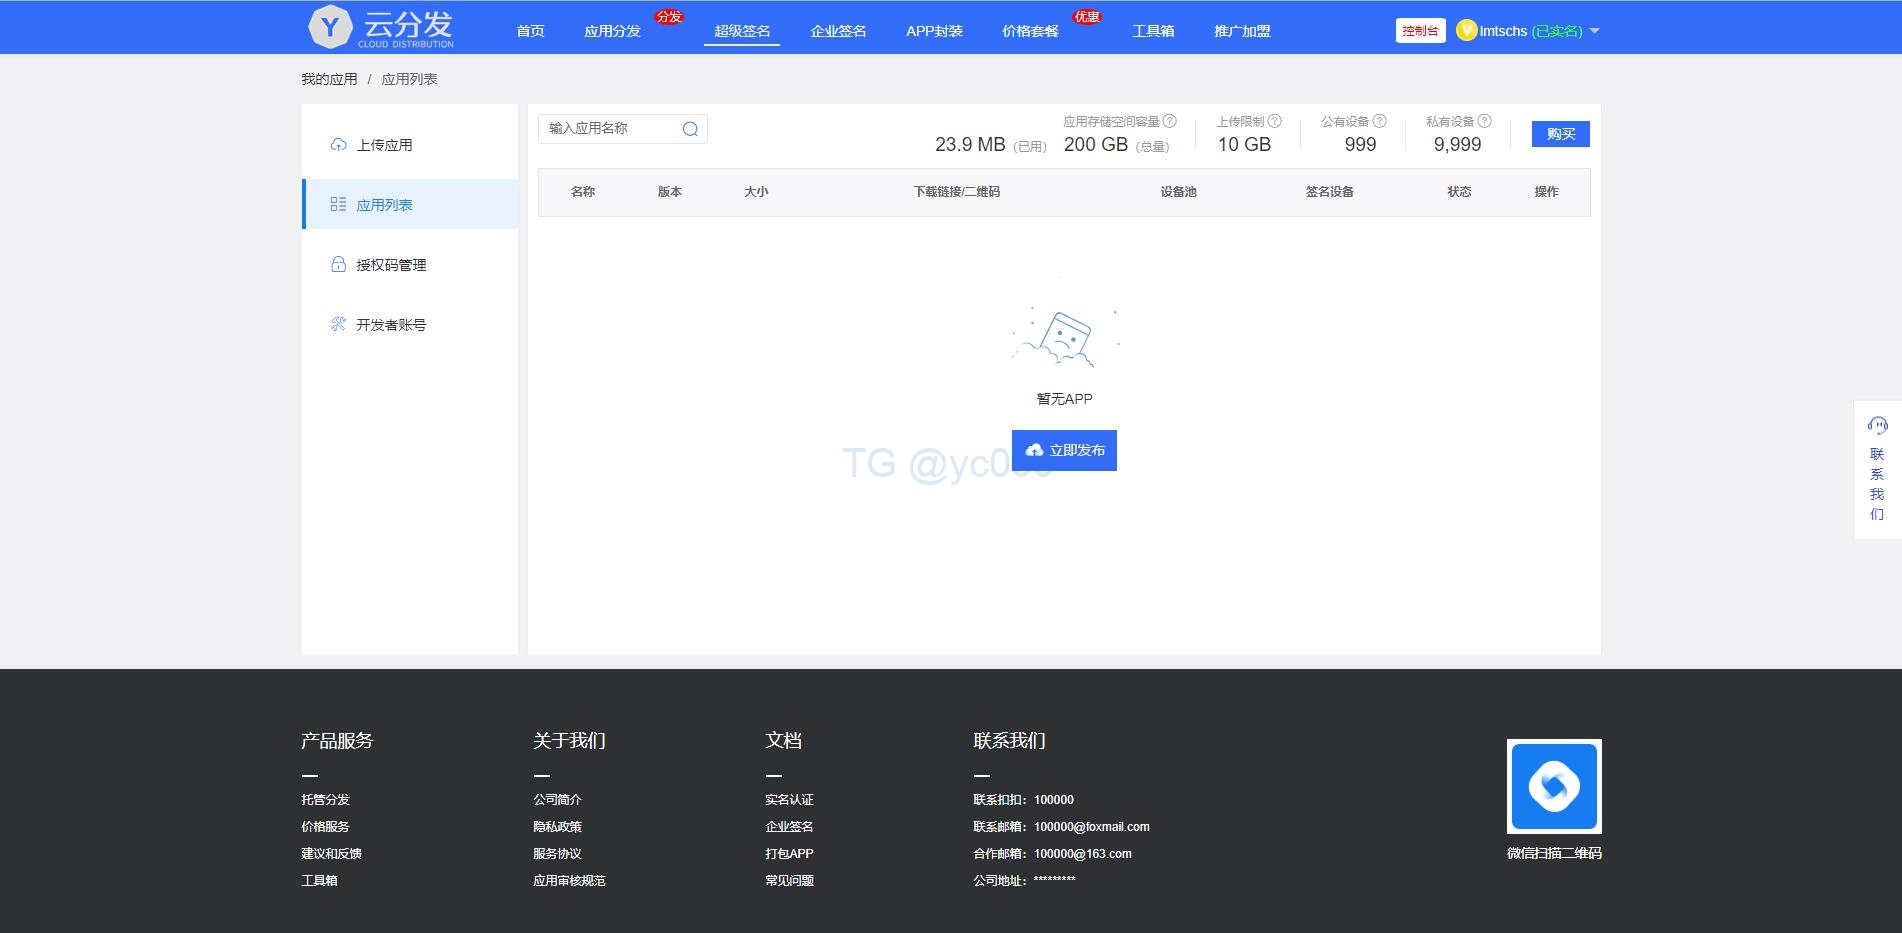The height and width of the screenshot is (933, 1902).
Task: Select the 上传应用 cloud upload icon
Action: pyautogui.click(x=337, y=144)
